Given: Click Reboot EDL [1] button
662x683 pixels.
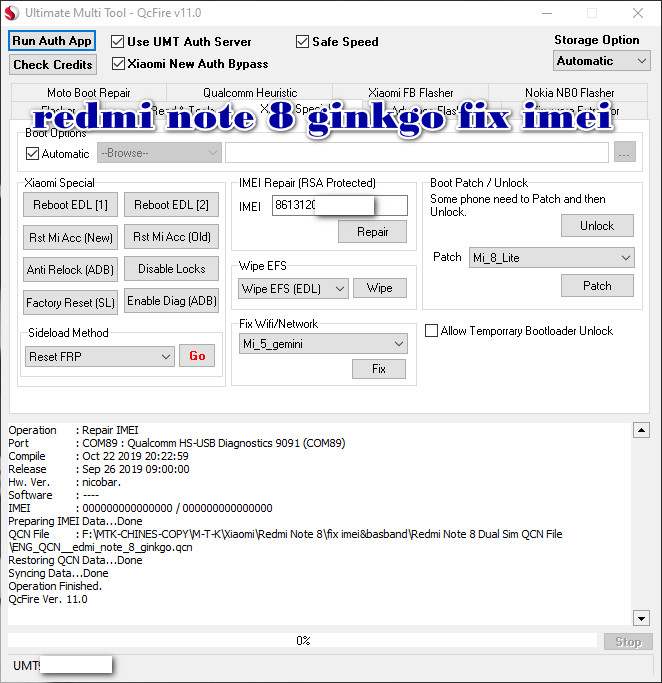Looking at the screenshot, I should click(x=71, y=205).
